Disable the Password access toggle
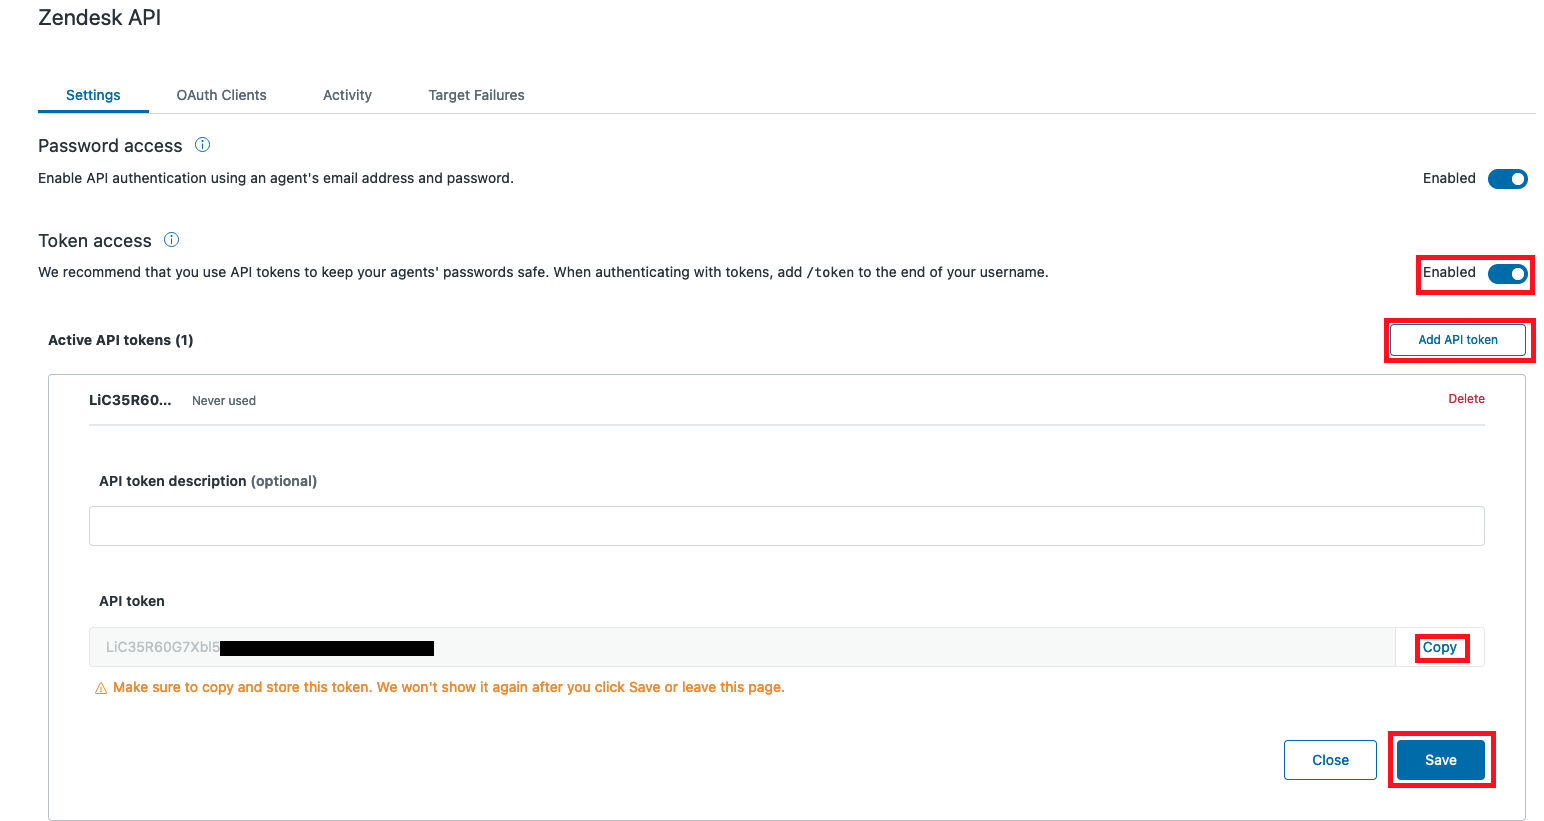Screen dimensions: 1544x821 tap(1507, 179)
